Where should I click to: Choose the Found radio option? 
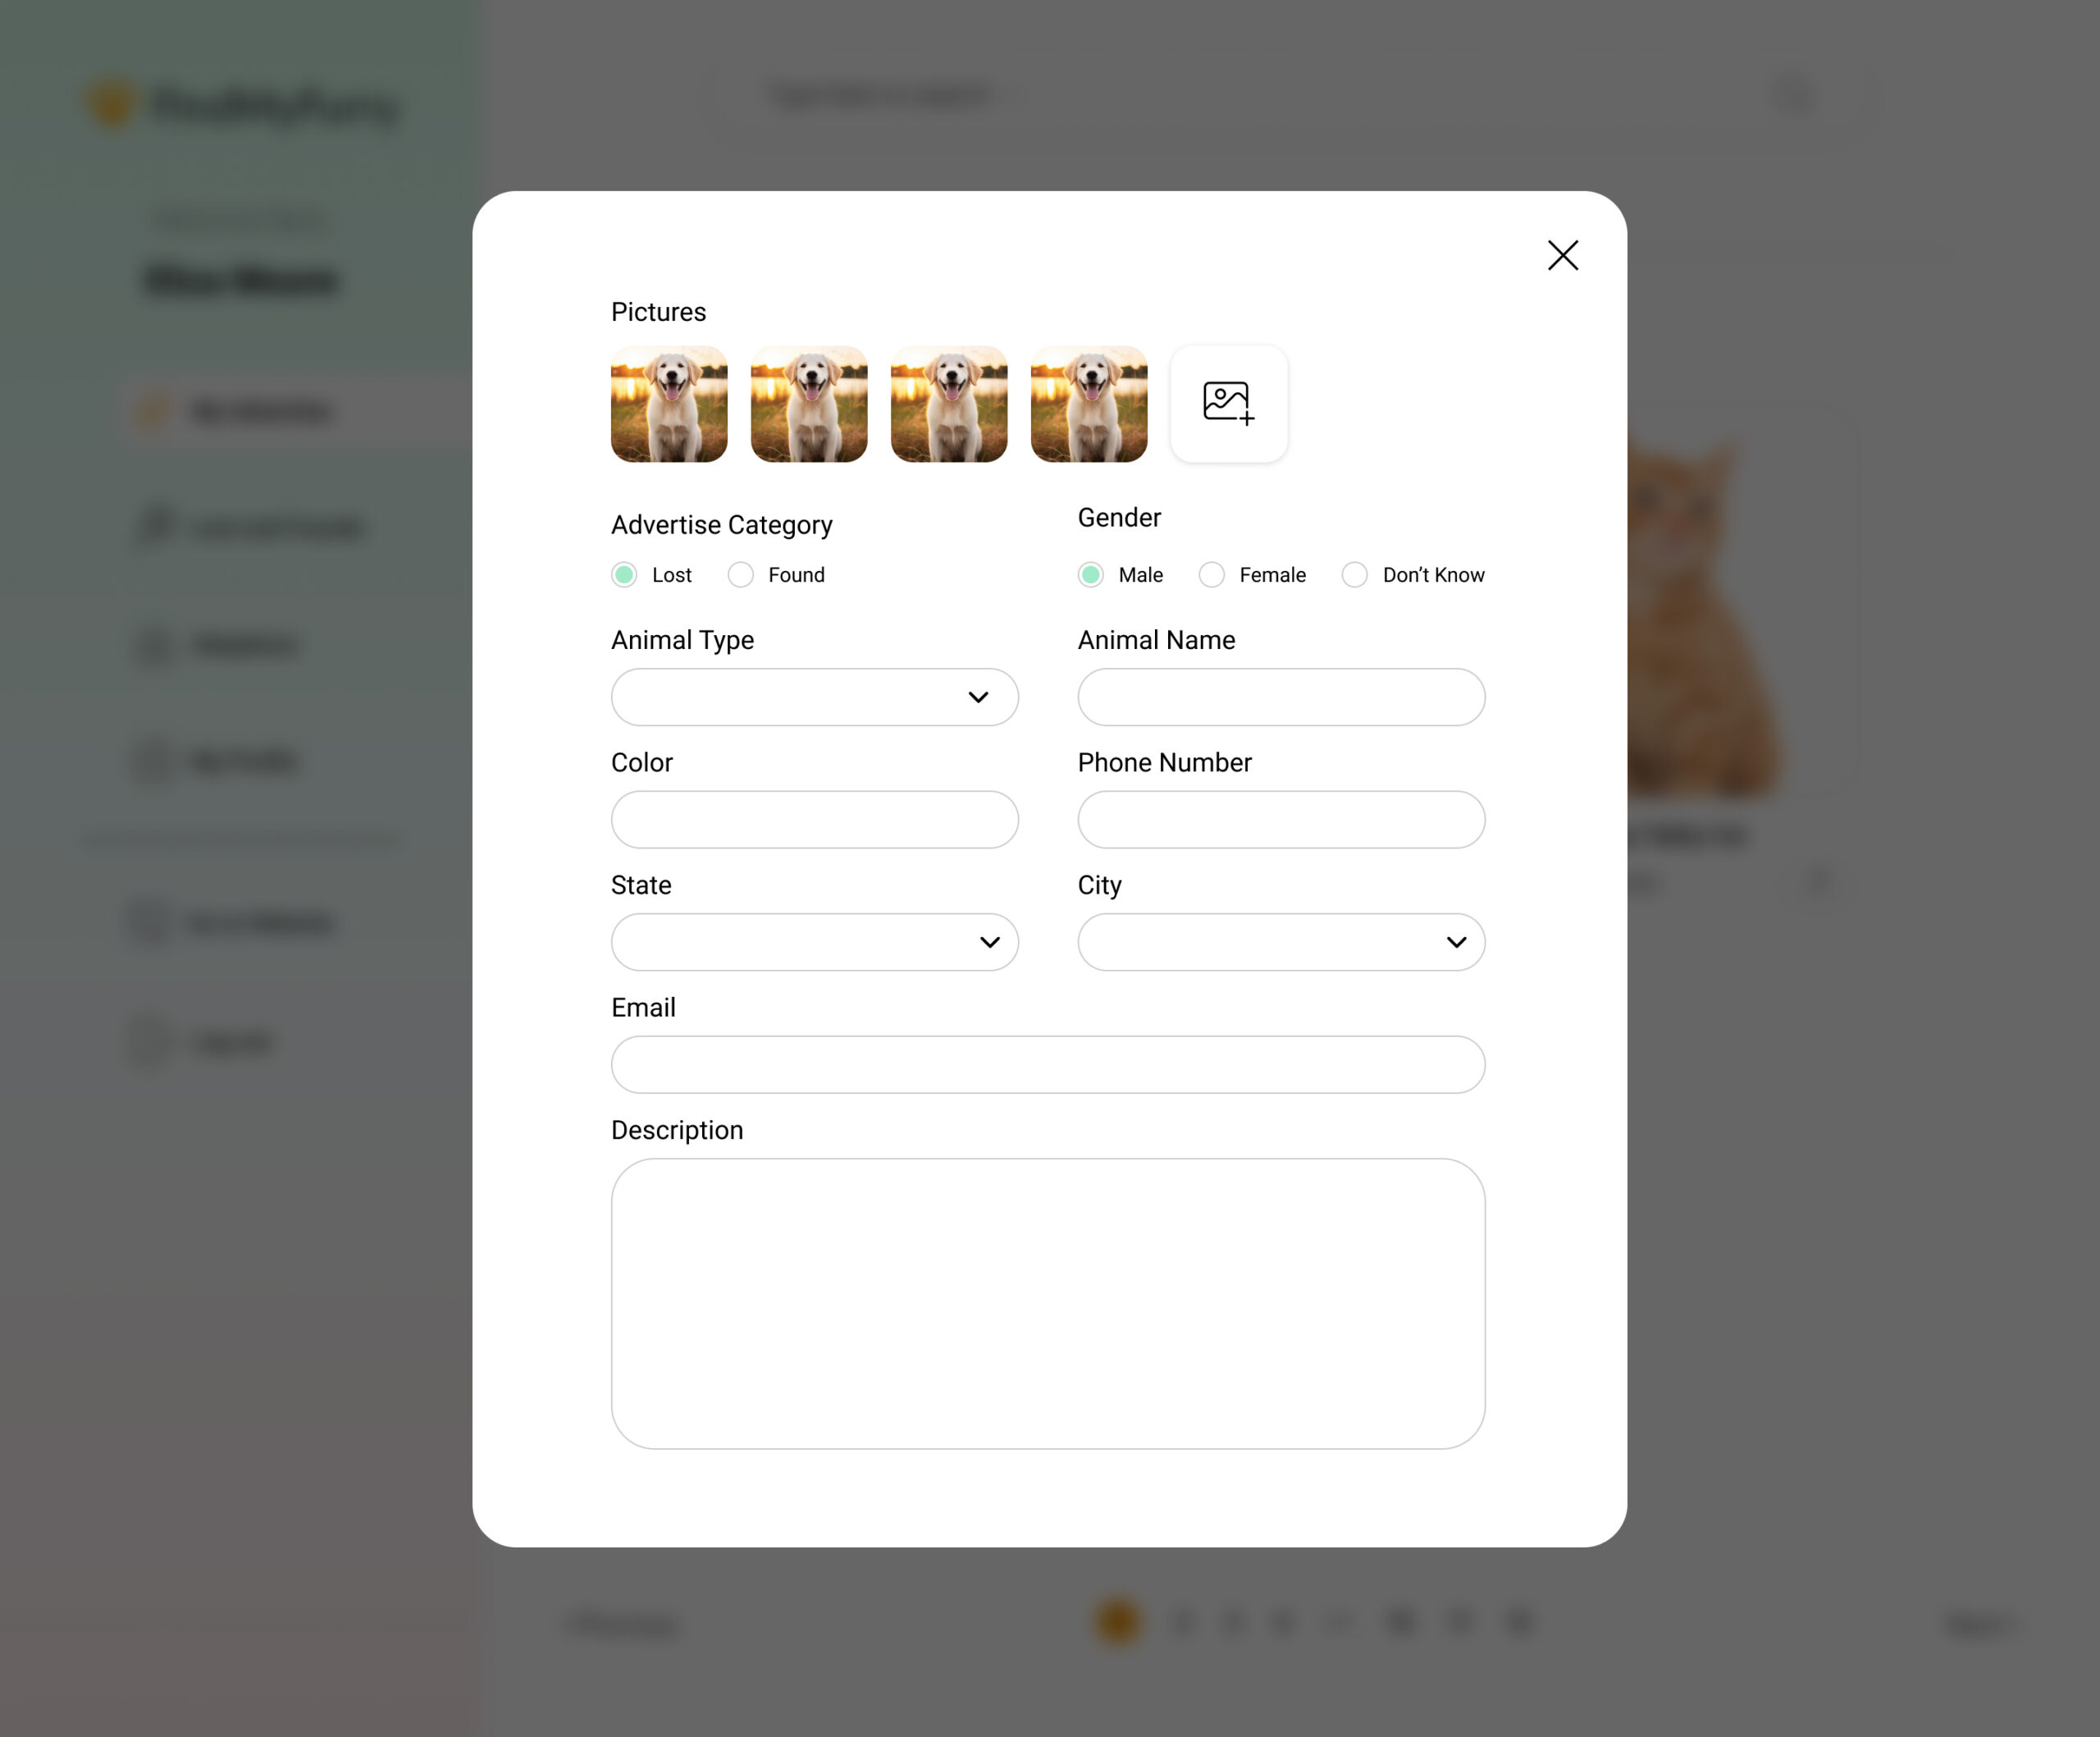point(741,575)
